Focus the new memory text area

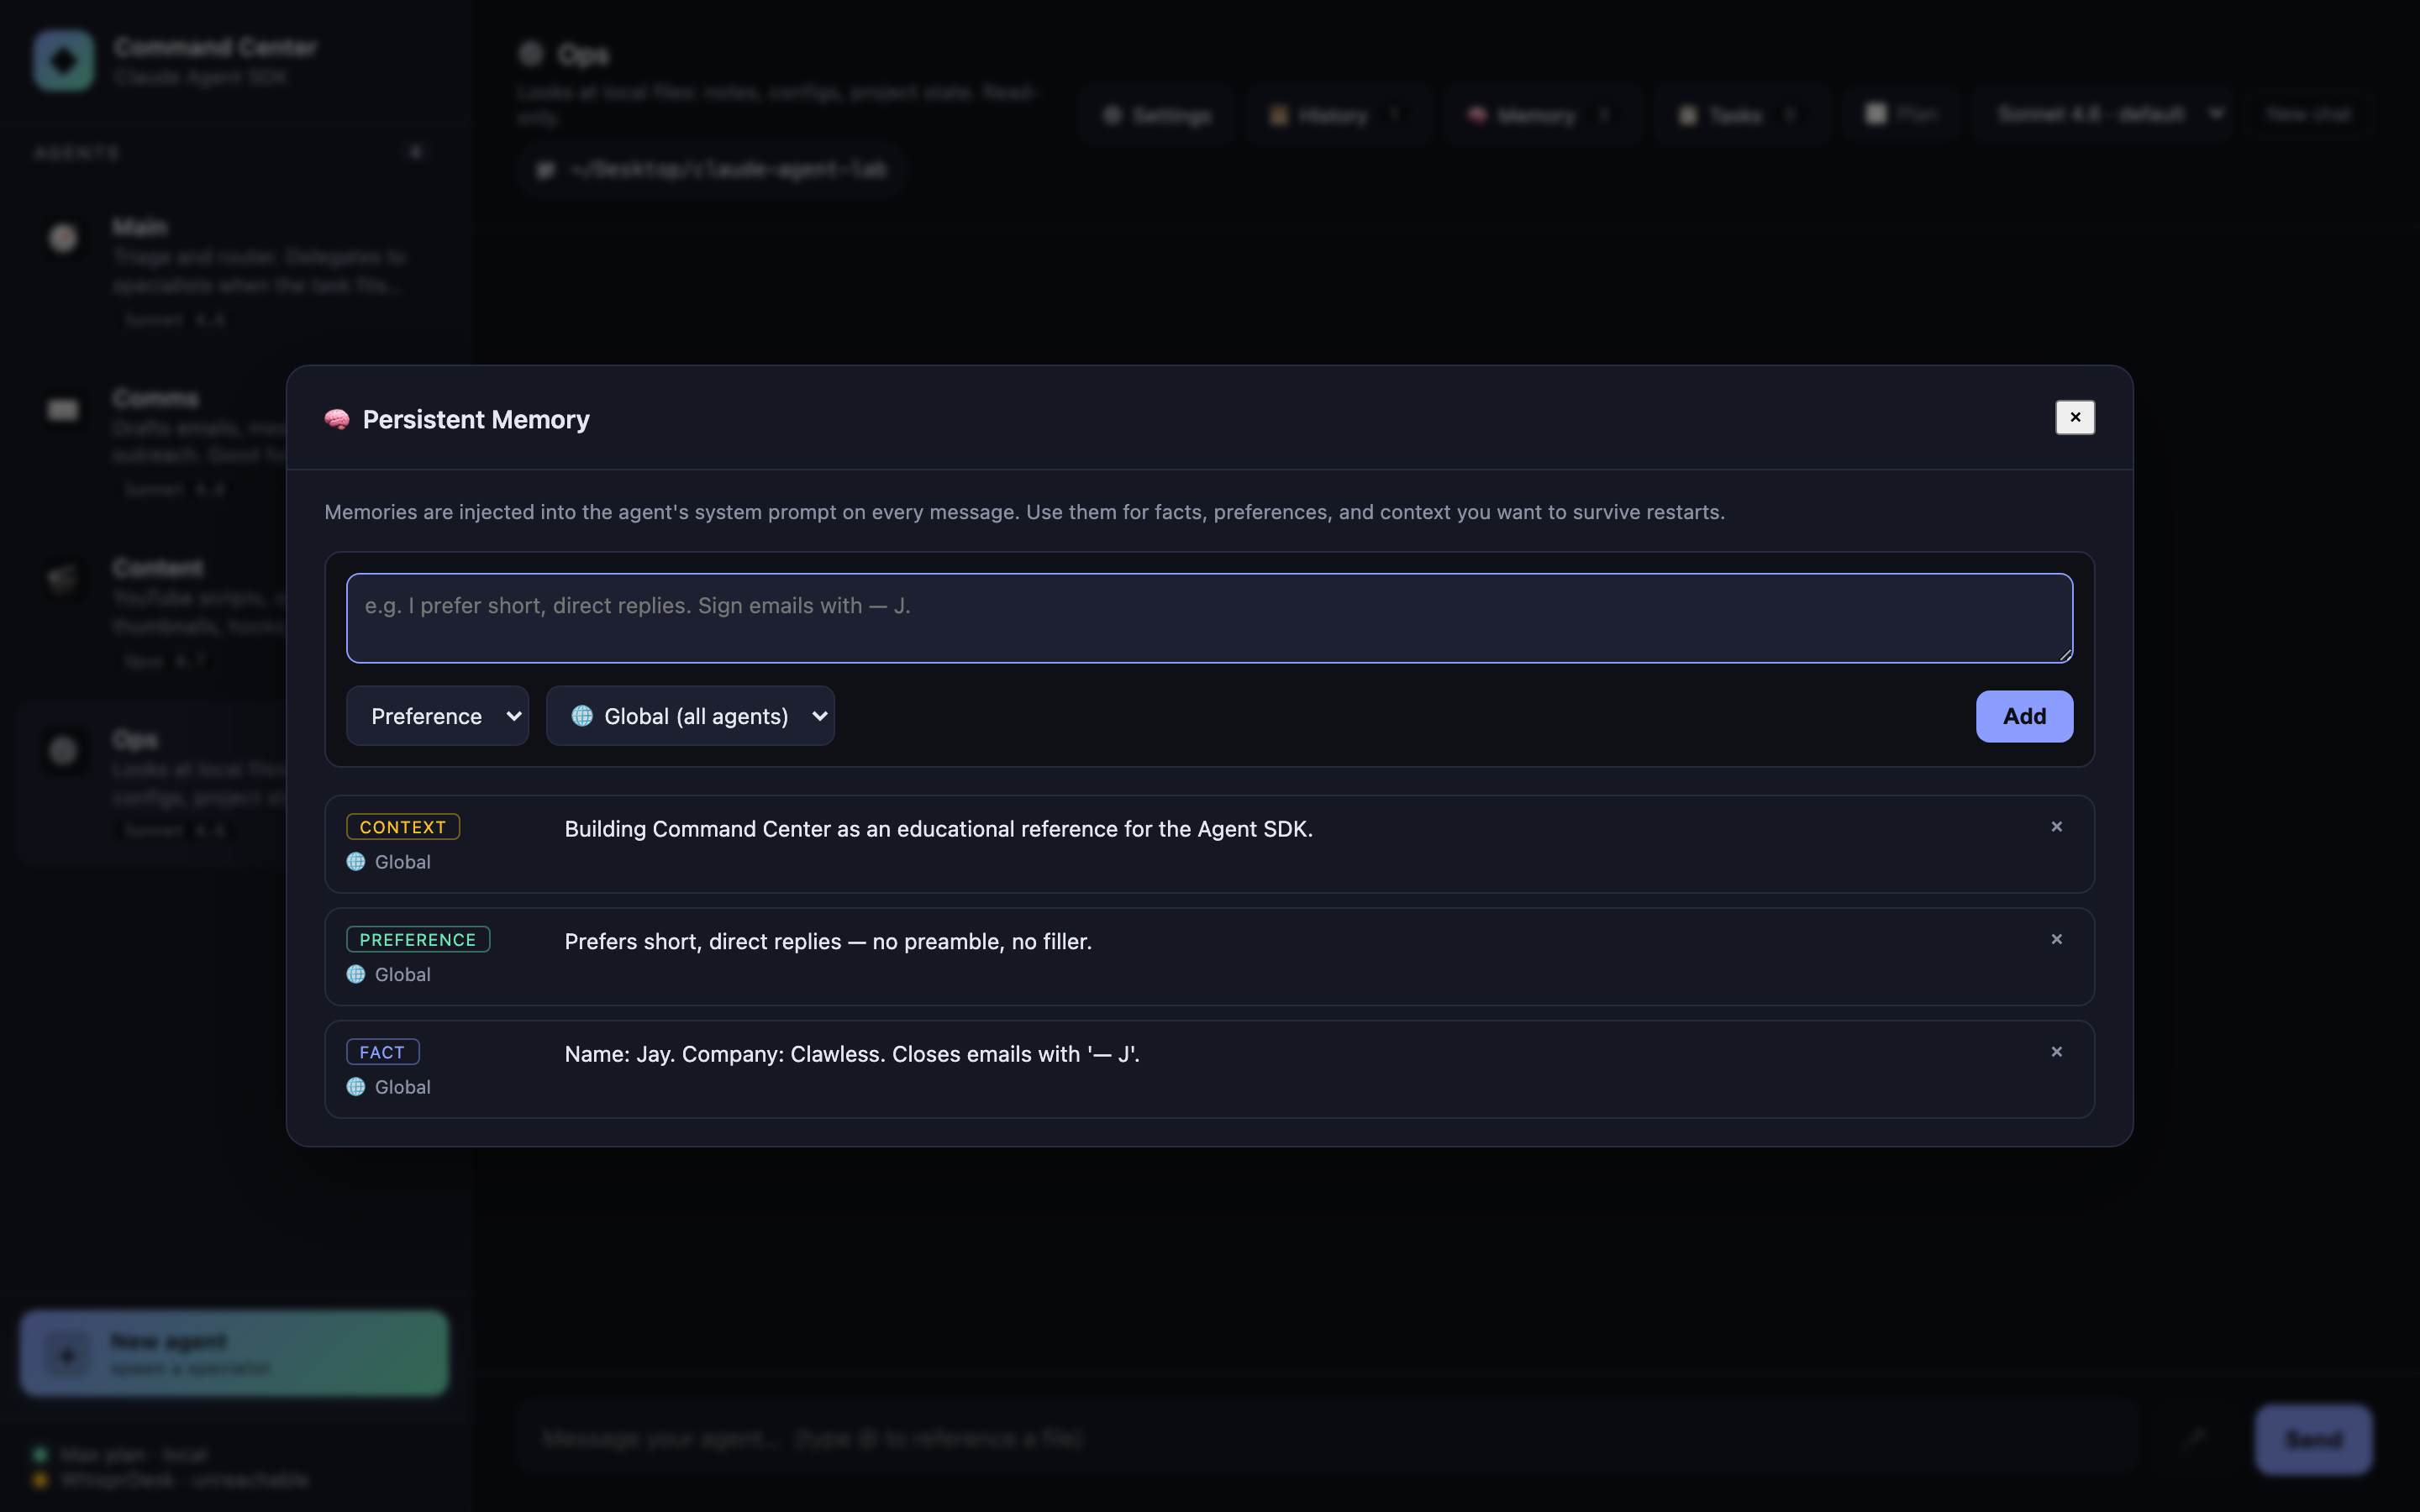click(x=1208, y=618)
